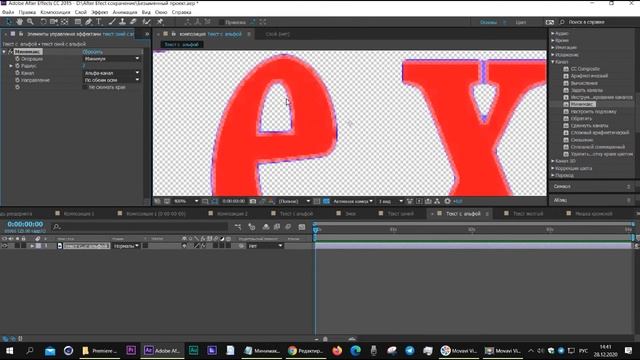
Task: Select the Clone Stamp tool
Action: coord(122,22)
